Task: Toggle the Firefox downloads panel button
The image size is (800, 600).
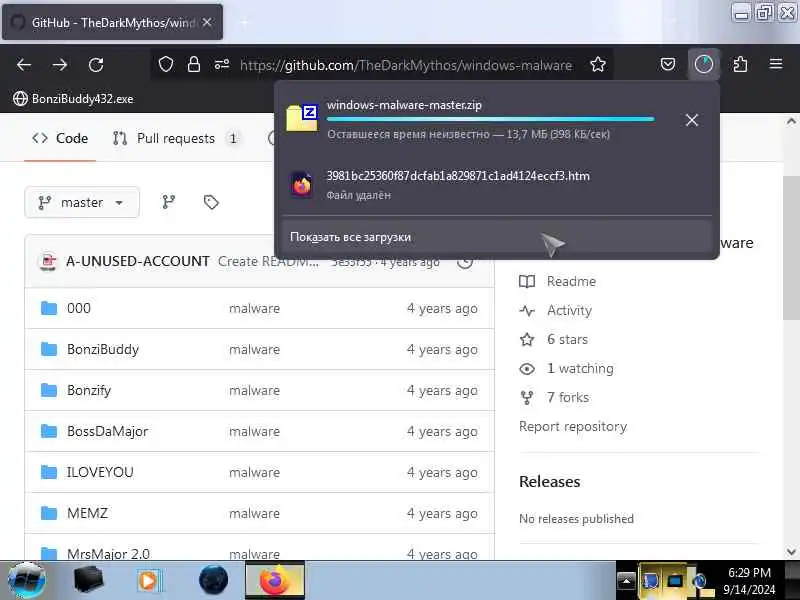Action: (704, 64)
